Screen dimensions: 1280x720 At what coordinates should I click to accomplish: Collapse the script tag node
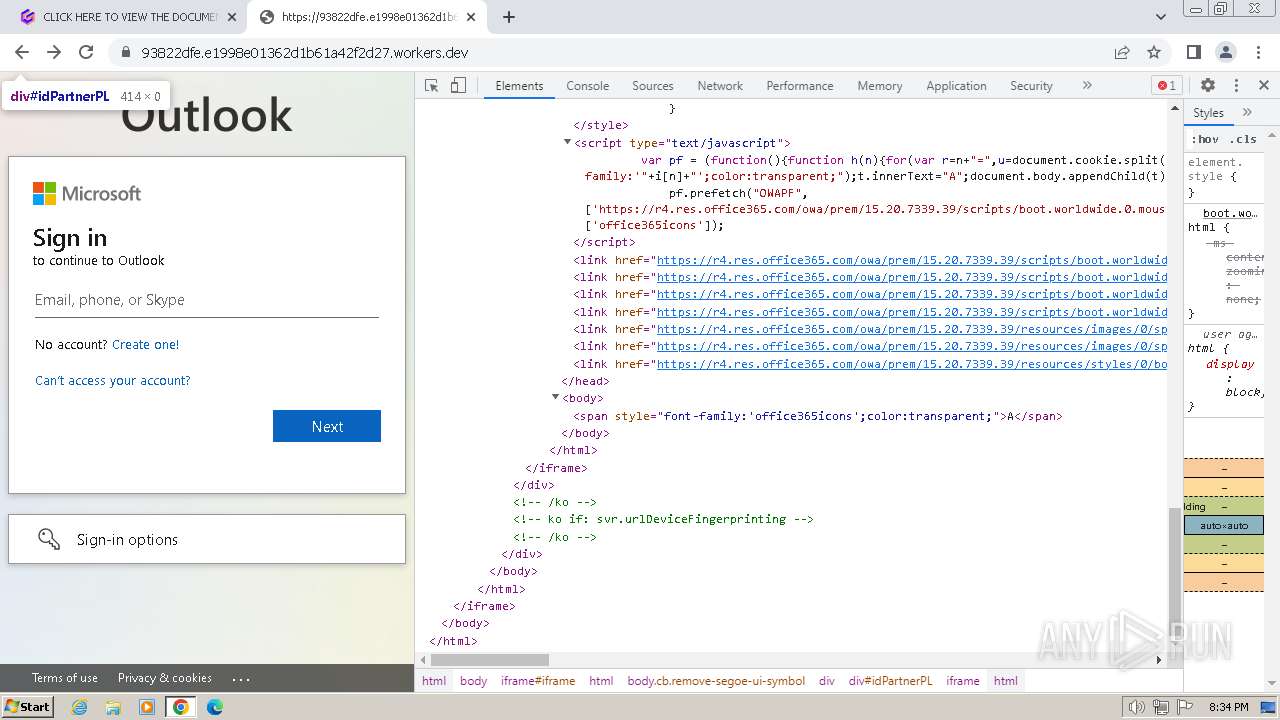(x=567, y=143)
